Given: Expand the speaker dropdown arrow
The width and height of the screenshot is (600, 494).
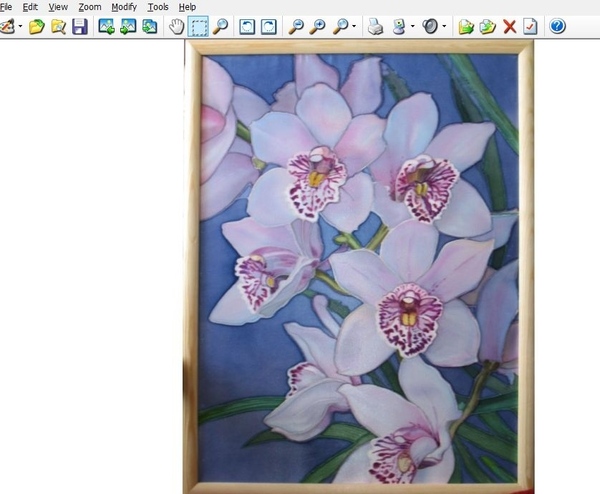Looking at the screenshot, I should (444, 26).
